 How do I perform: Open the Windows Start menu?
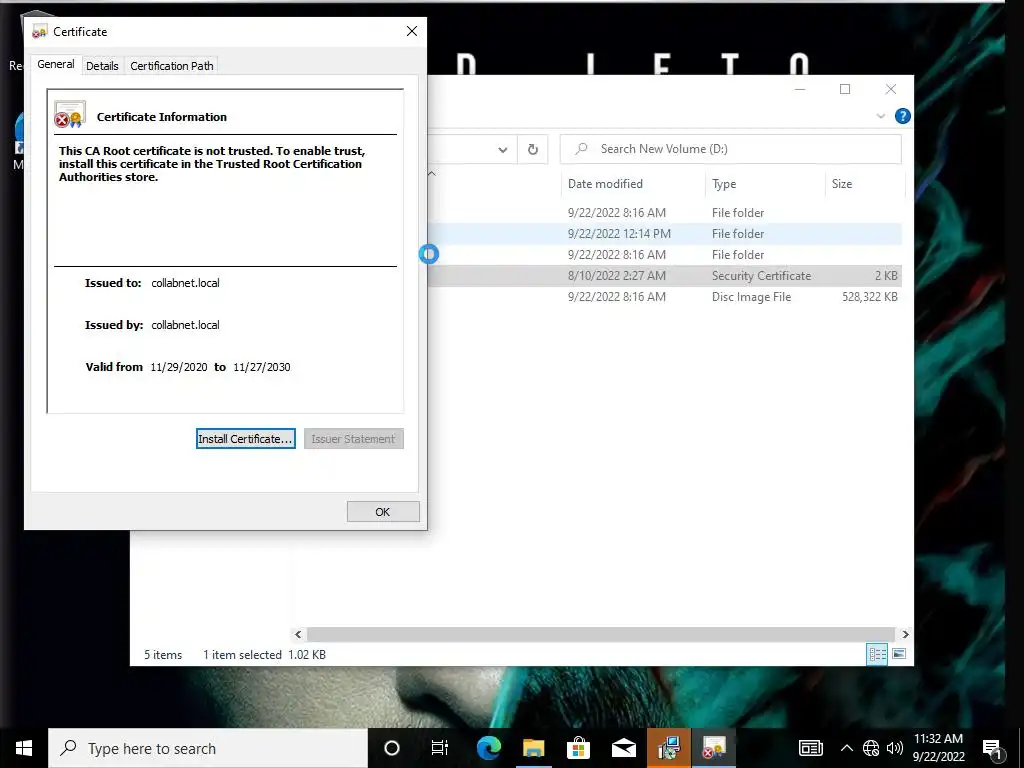(x=24, y=748)
